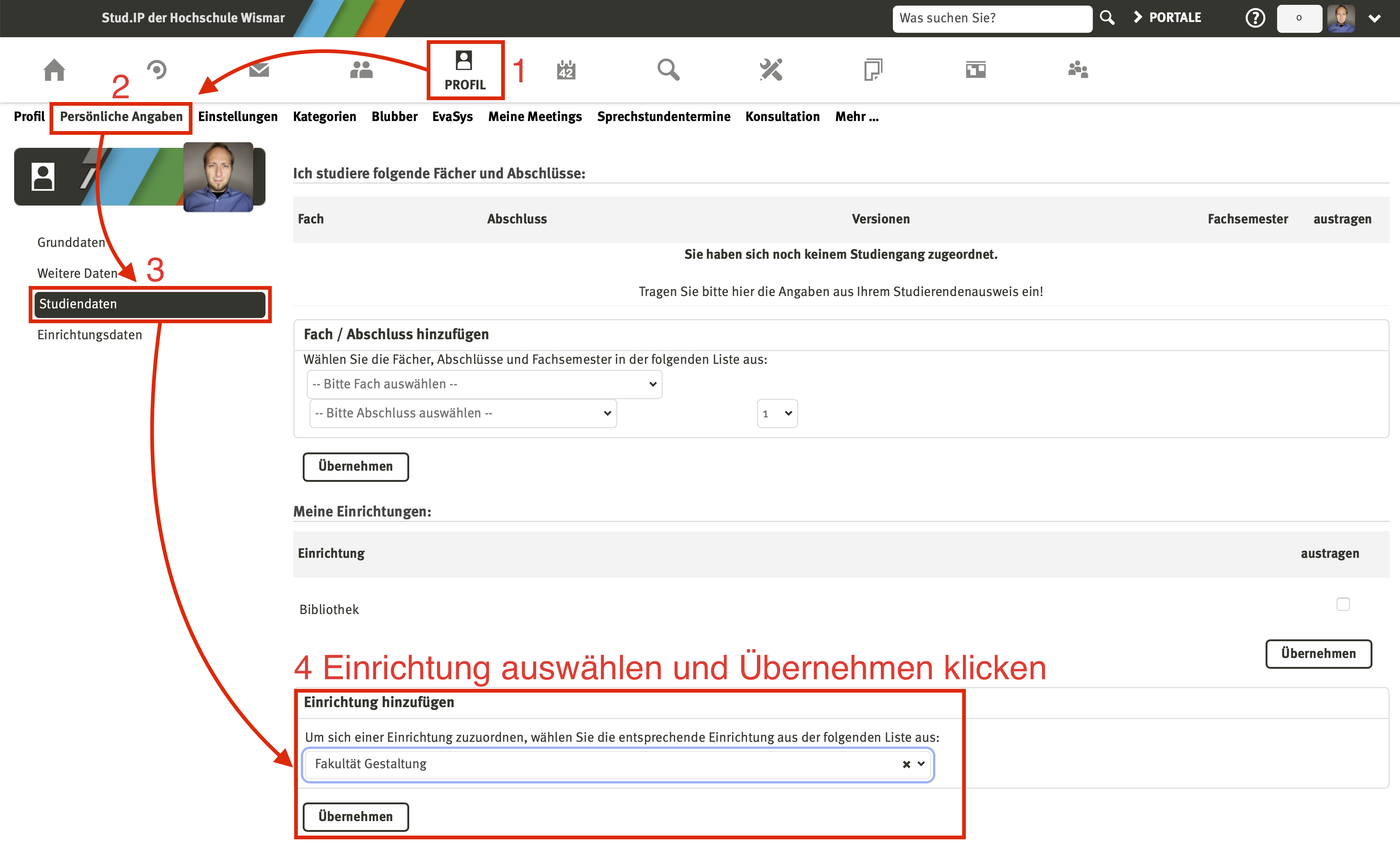Open the Stud.IP home page icon
Image resolution: width=1400 pixels, height=849 pixels.
click(x=53, y=69)
